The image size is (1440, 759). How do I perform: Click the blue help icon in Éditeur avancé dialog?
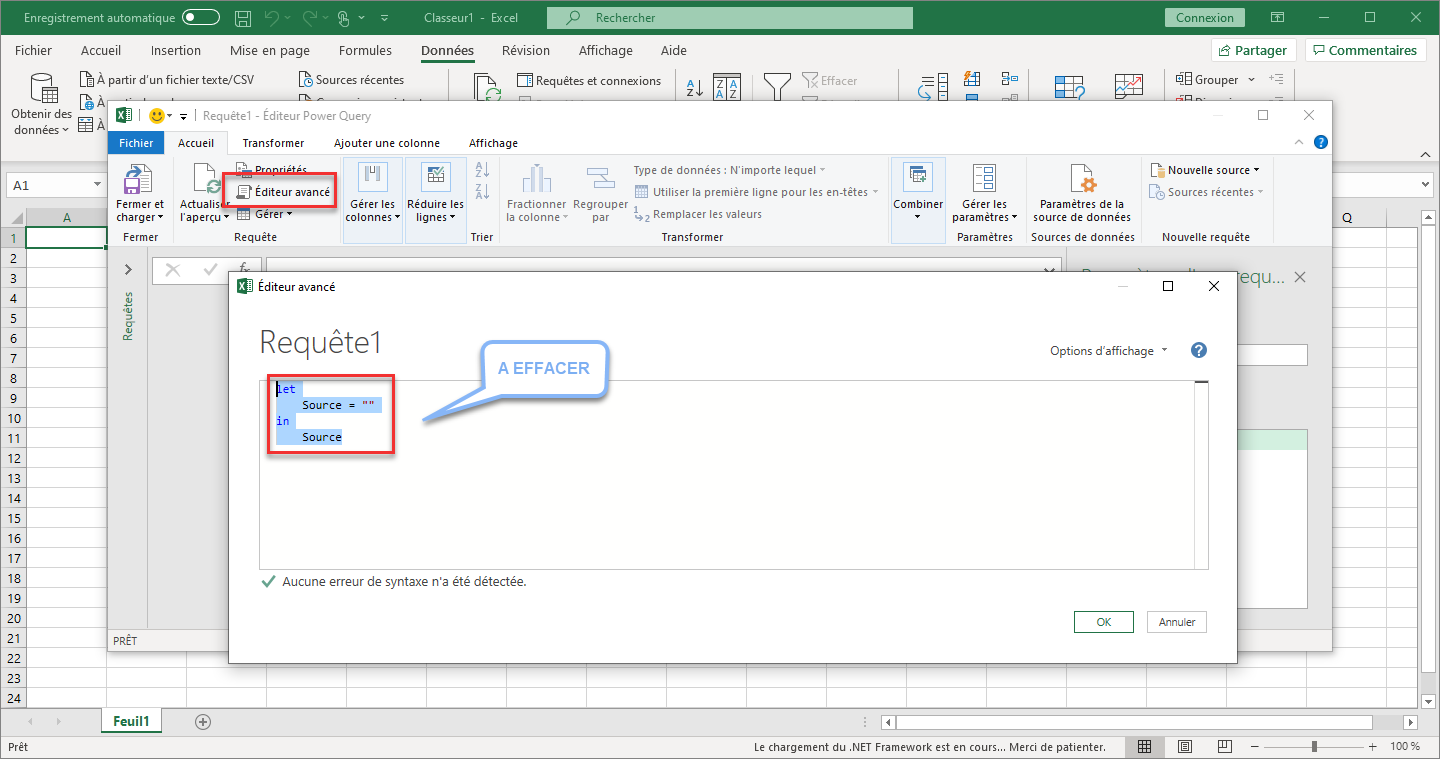pyautogui.click(x=1199, y=351)
